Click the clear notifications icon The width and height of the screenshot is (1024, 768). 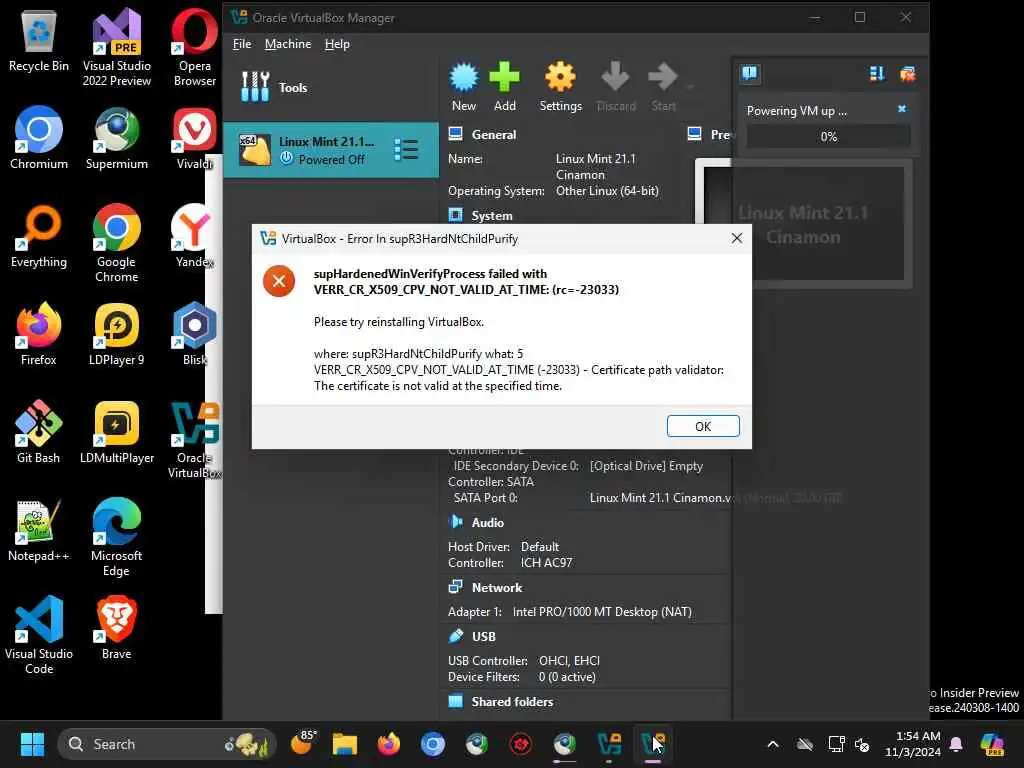(x=907, y=74)
